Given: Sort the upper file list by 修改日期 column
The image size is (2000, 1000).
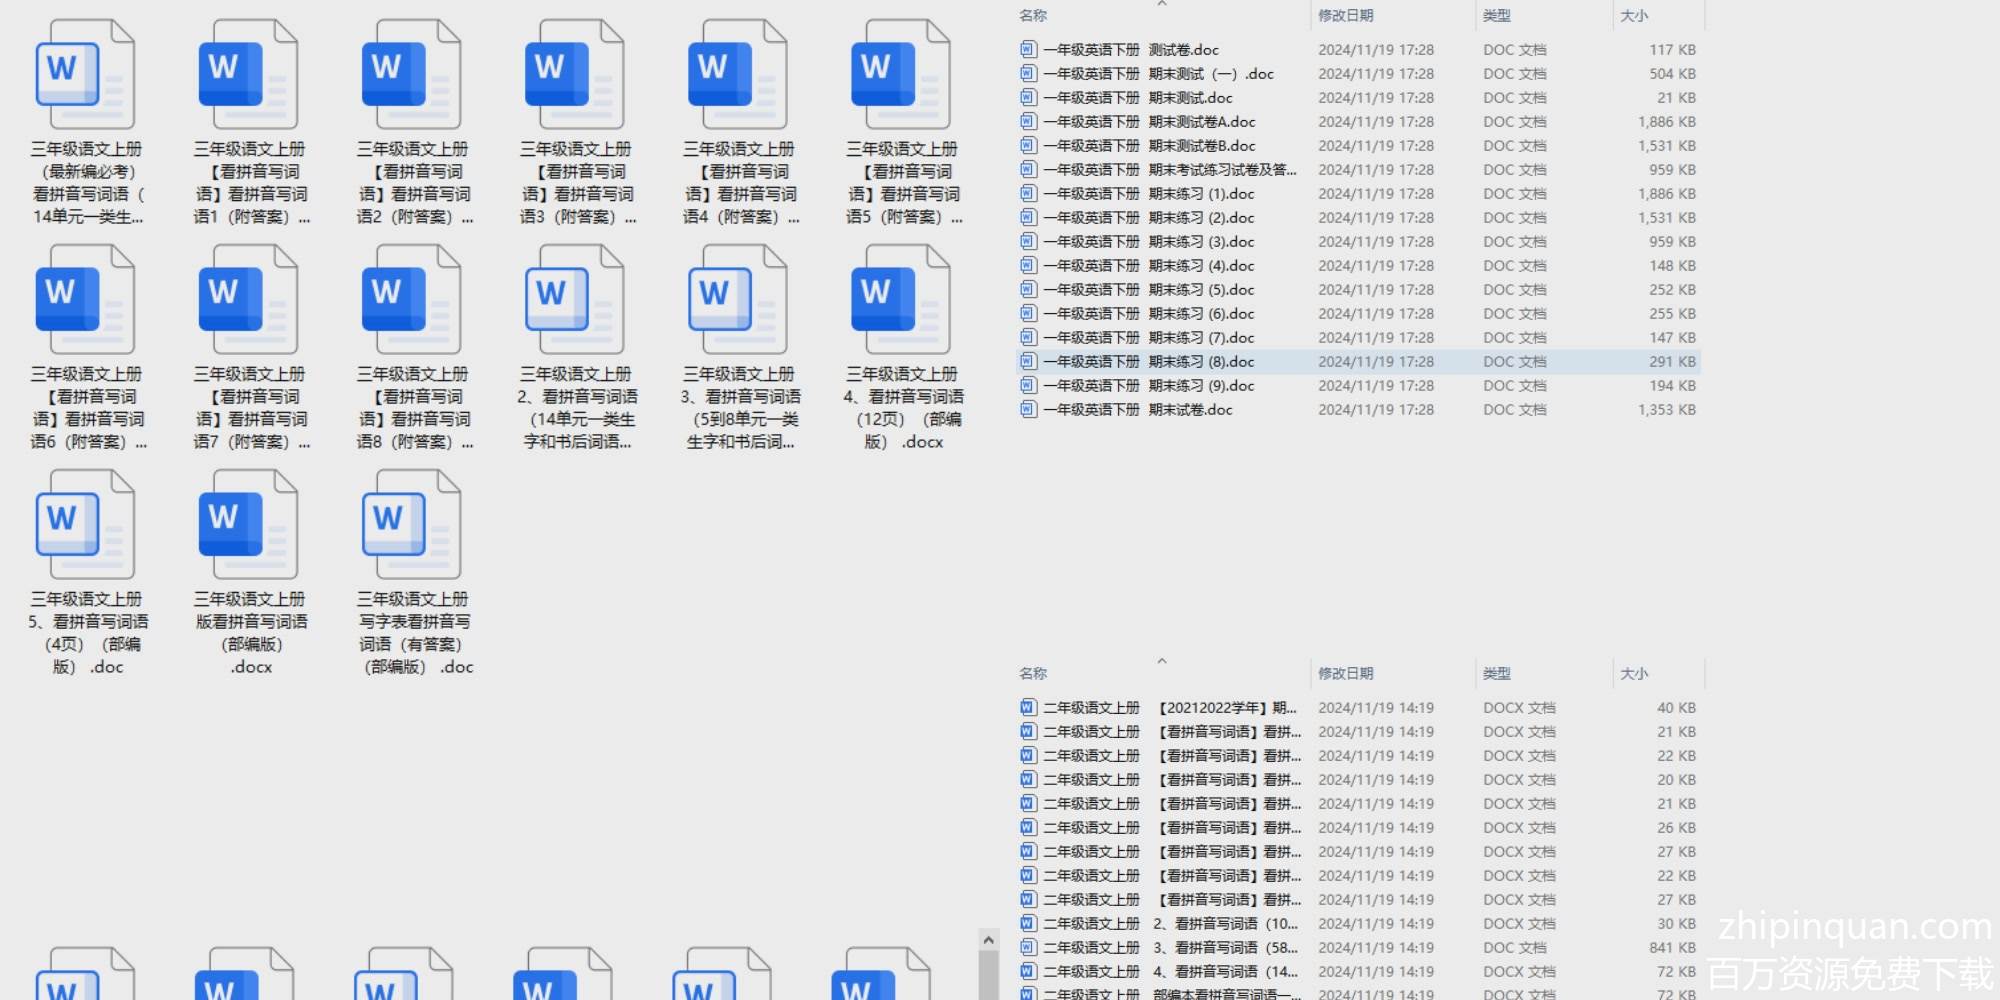Looking at the screenshot, I should pyautogui.click(x=1345, y=16).
